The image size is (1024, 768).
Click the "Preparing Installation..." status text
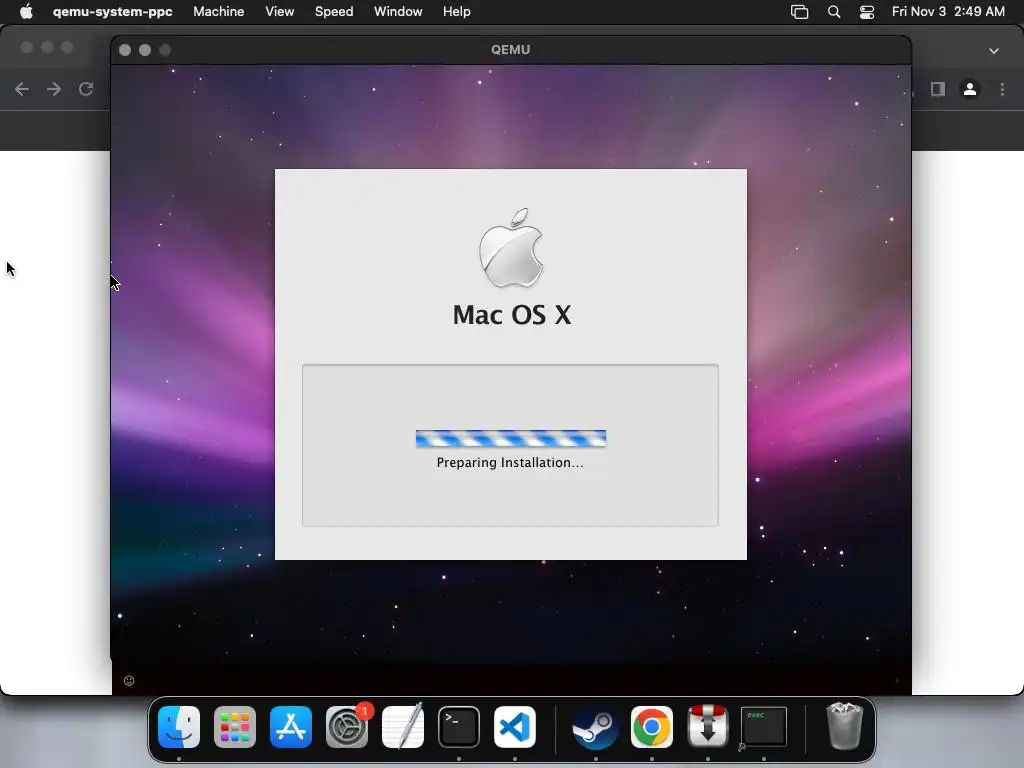510,462
